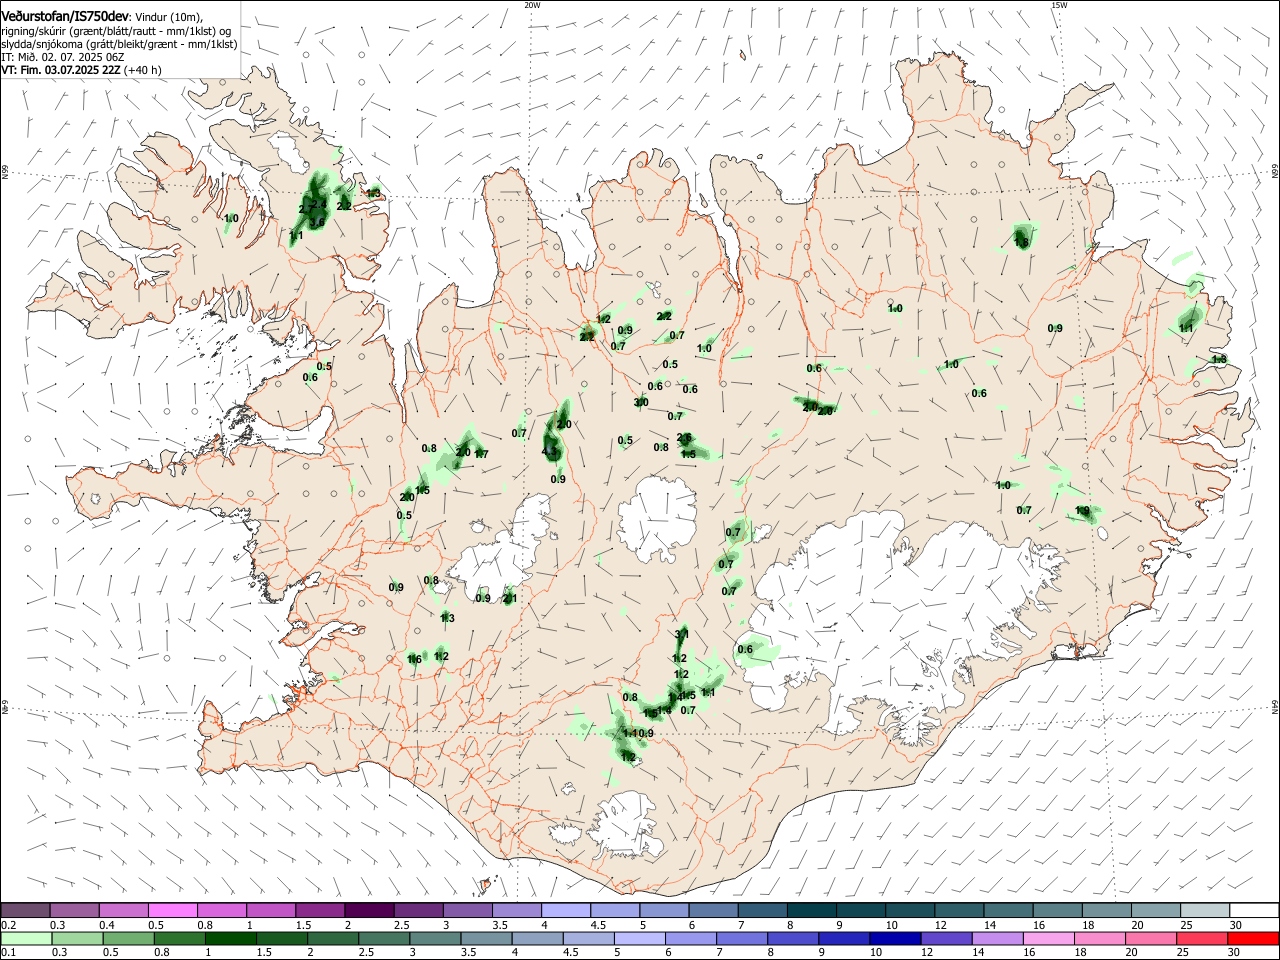
Task: Select the initial time "IT: Mið. 02. 07. 2025 06Z"
Action: tap(62, 57)
